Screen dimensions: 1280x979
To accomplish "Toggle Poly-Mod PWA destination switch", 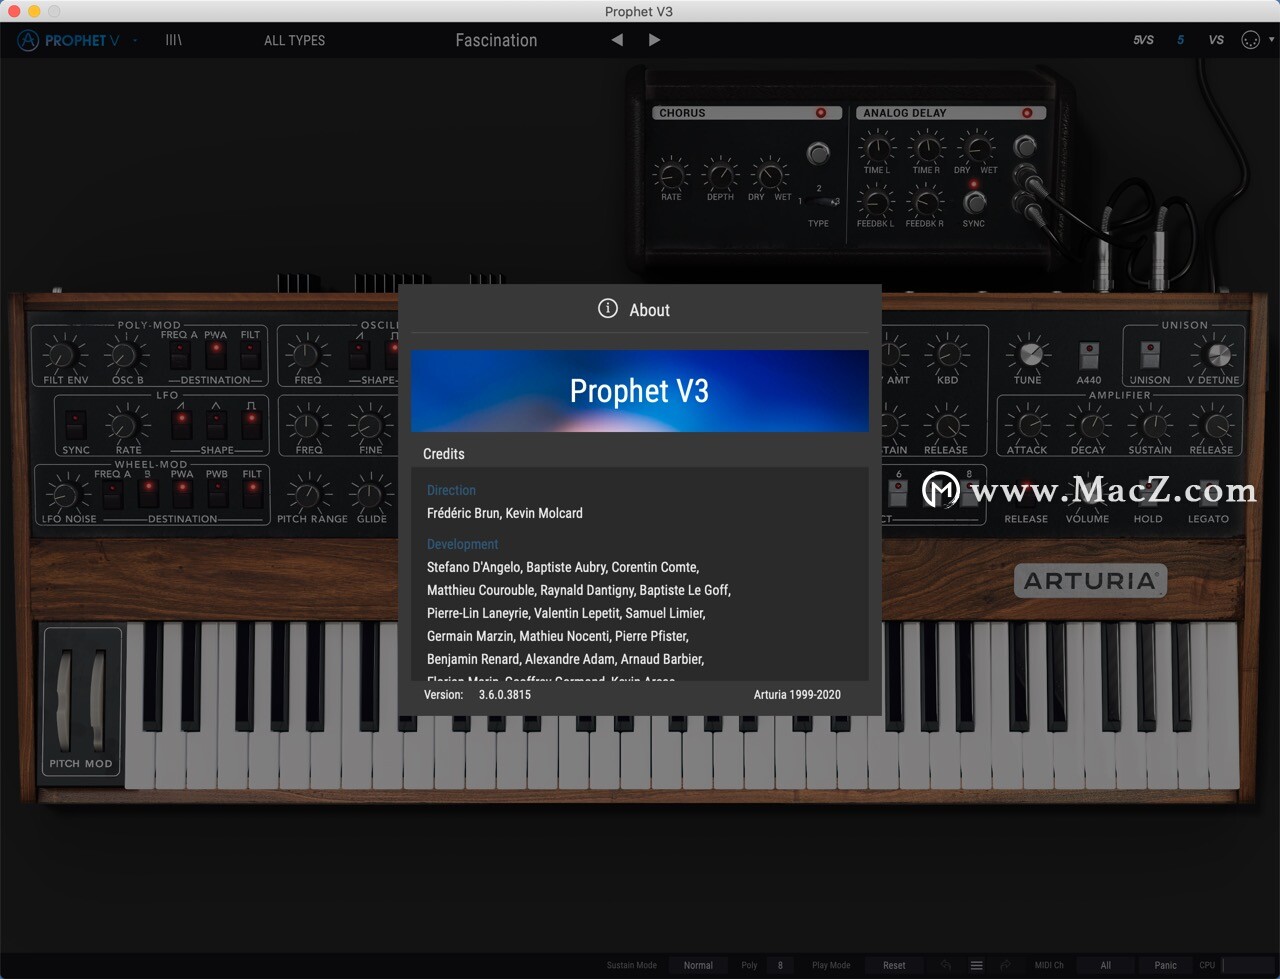I will [x=215, y=355].
